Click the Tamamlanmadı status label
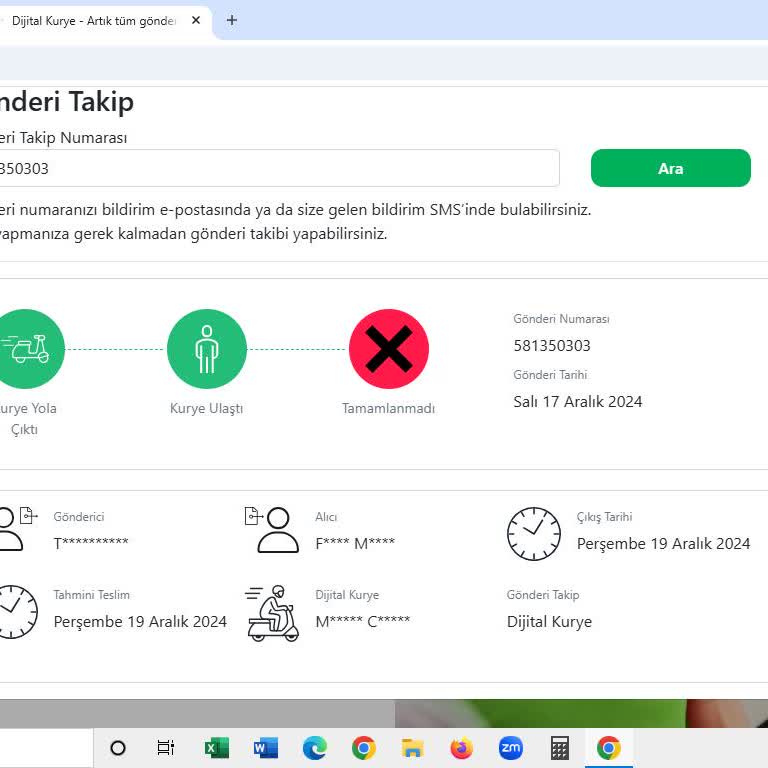The width and height of the screenshot is (768, 768). click(x=388, y=408)
